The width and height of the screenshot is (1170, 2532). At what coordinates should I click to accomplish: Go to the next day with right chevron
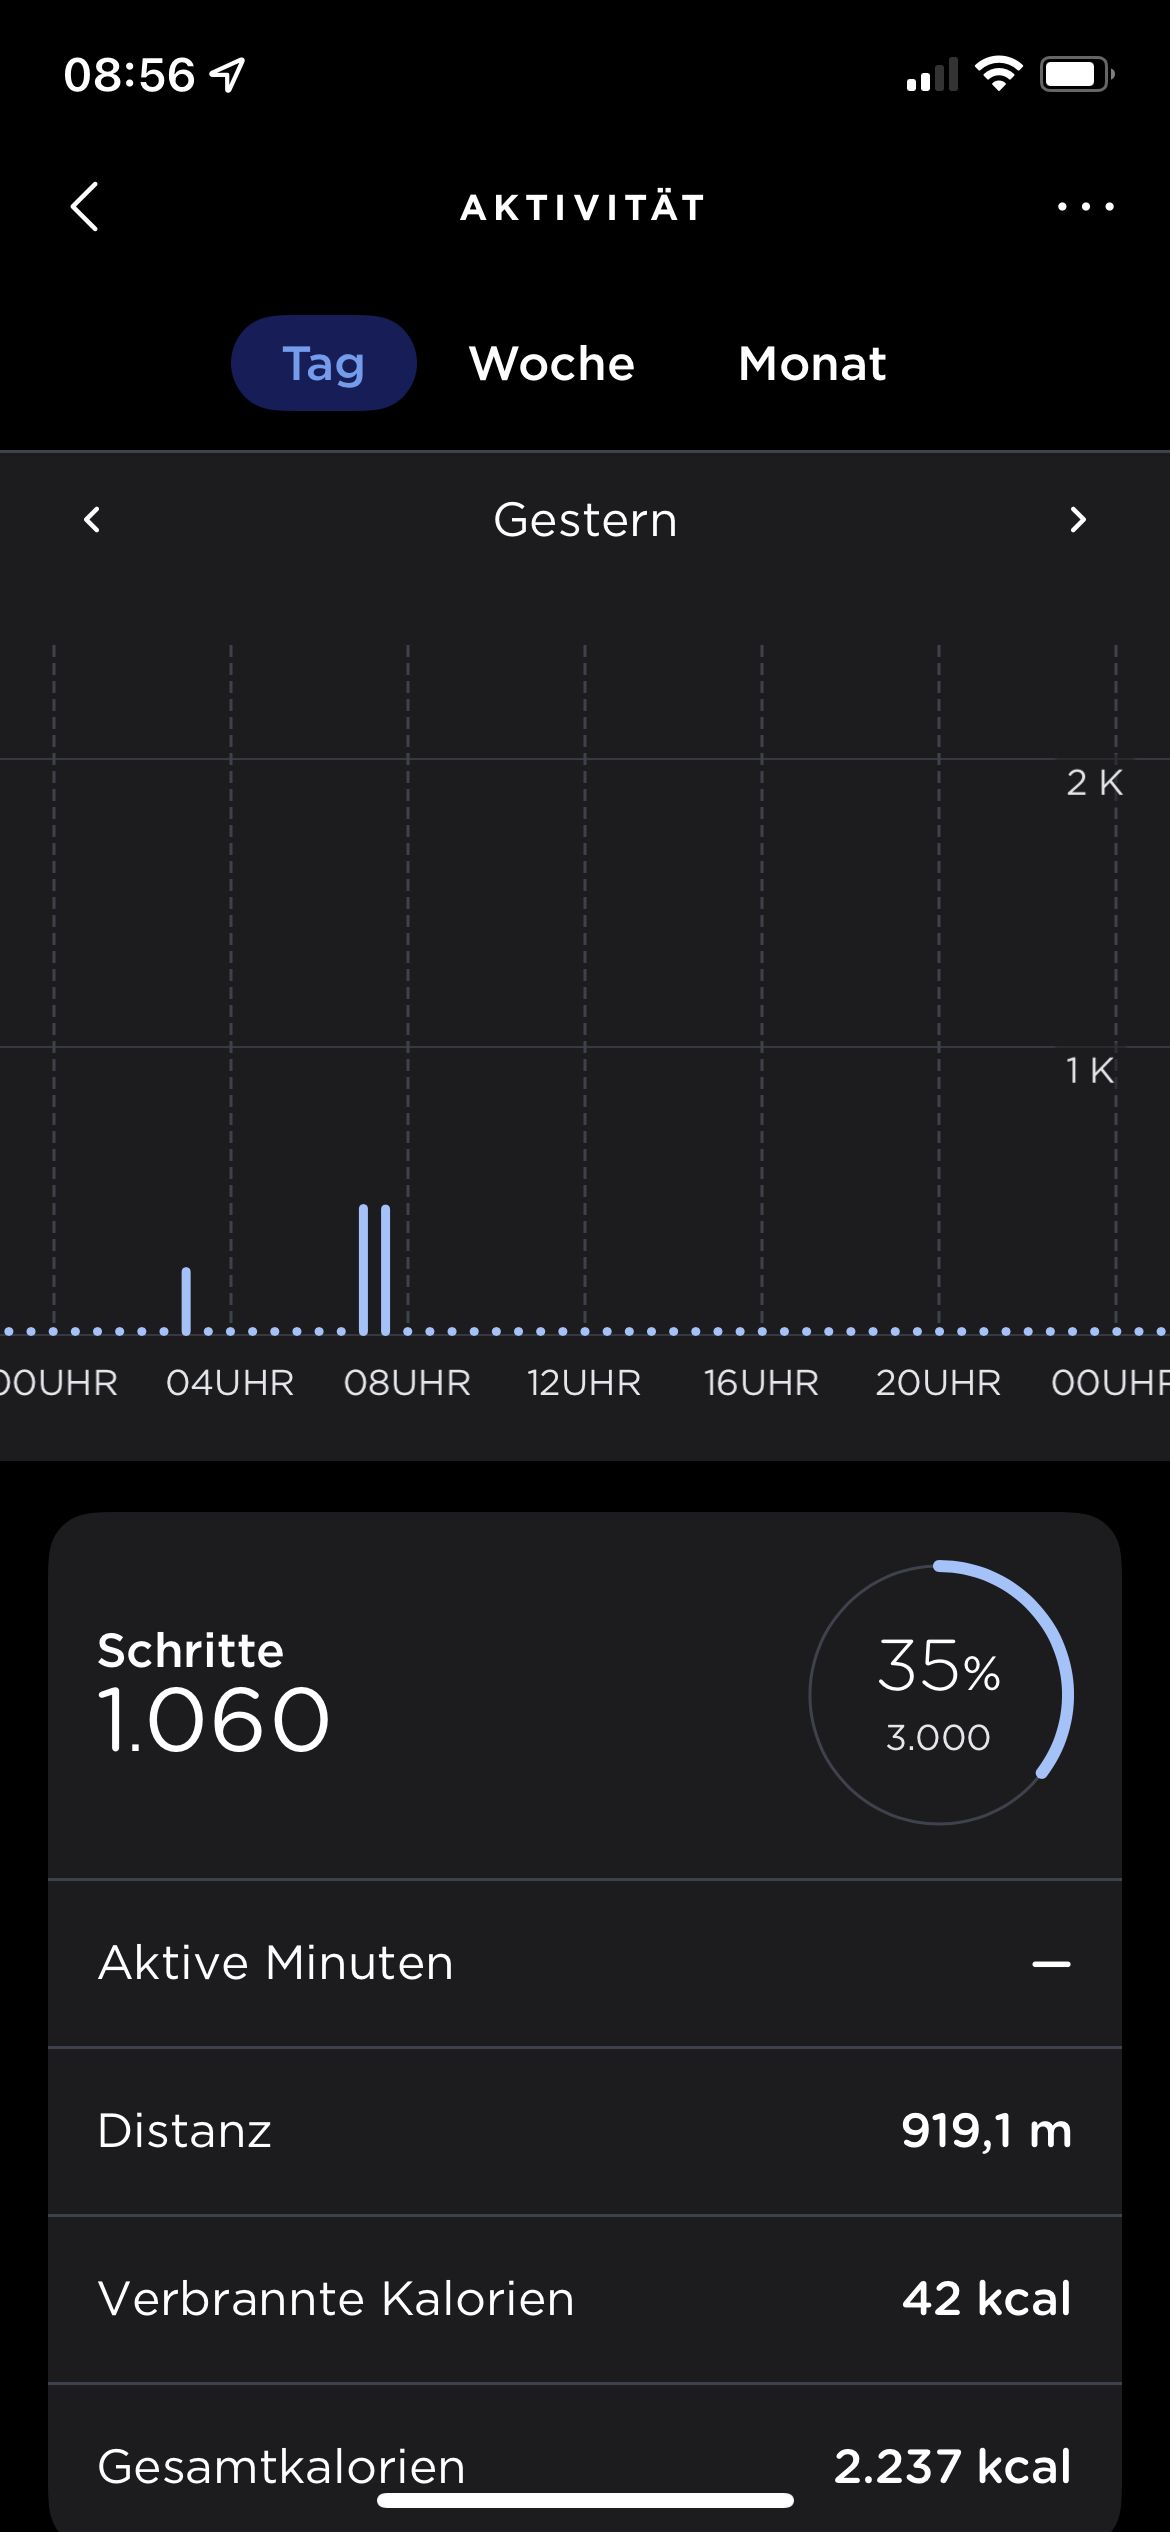tap(1077, 520)
